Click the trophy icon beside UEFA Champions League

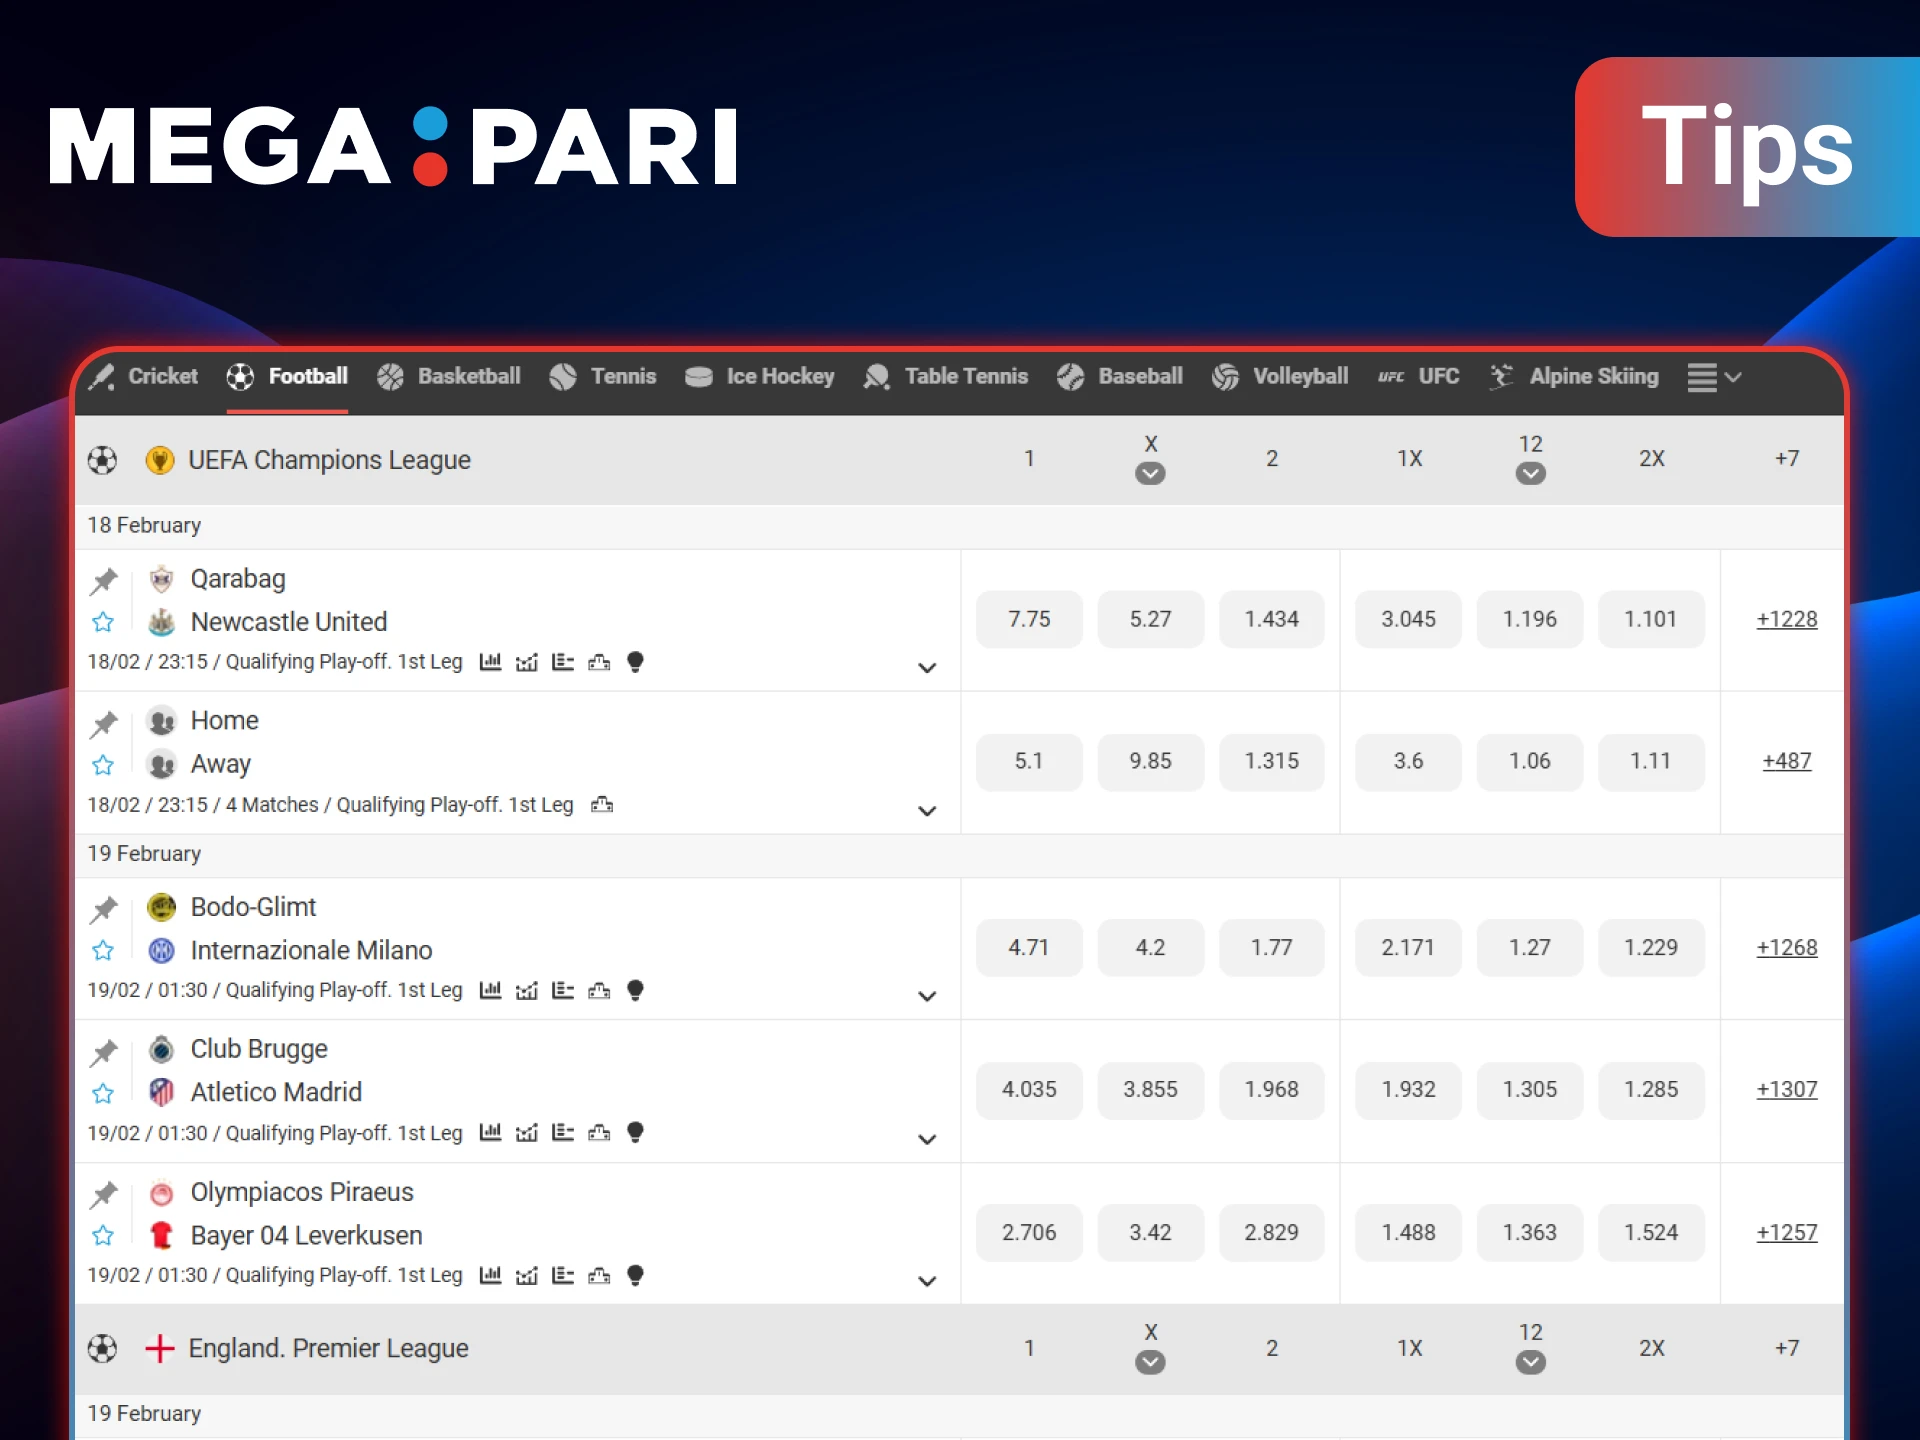[160, 460]
